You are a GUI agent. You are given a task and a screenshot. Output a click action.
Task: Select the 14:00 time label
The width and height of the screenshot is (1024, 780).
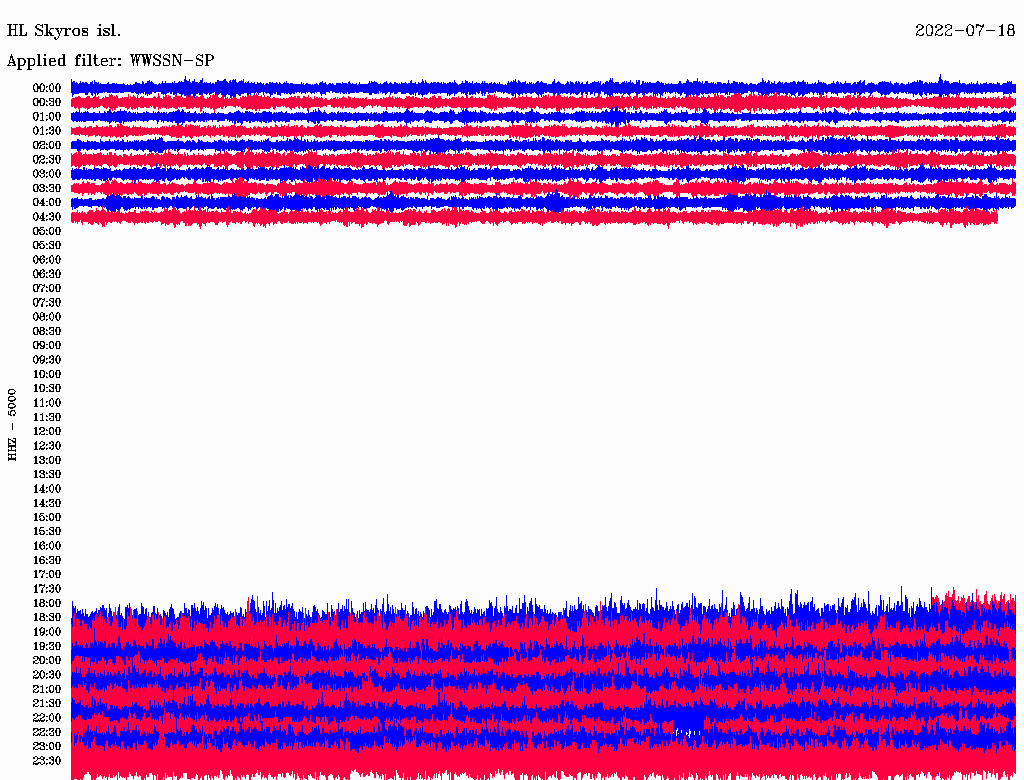(x=47, y=489)
